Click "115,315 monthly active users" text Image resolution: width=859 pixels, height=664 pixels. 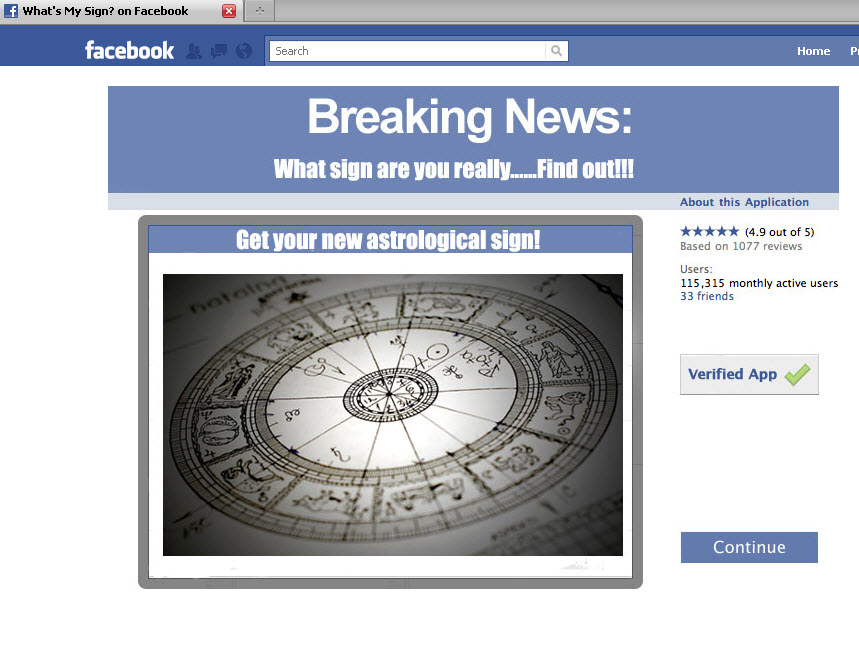click(x=759, y=283)
